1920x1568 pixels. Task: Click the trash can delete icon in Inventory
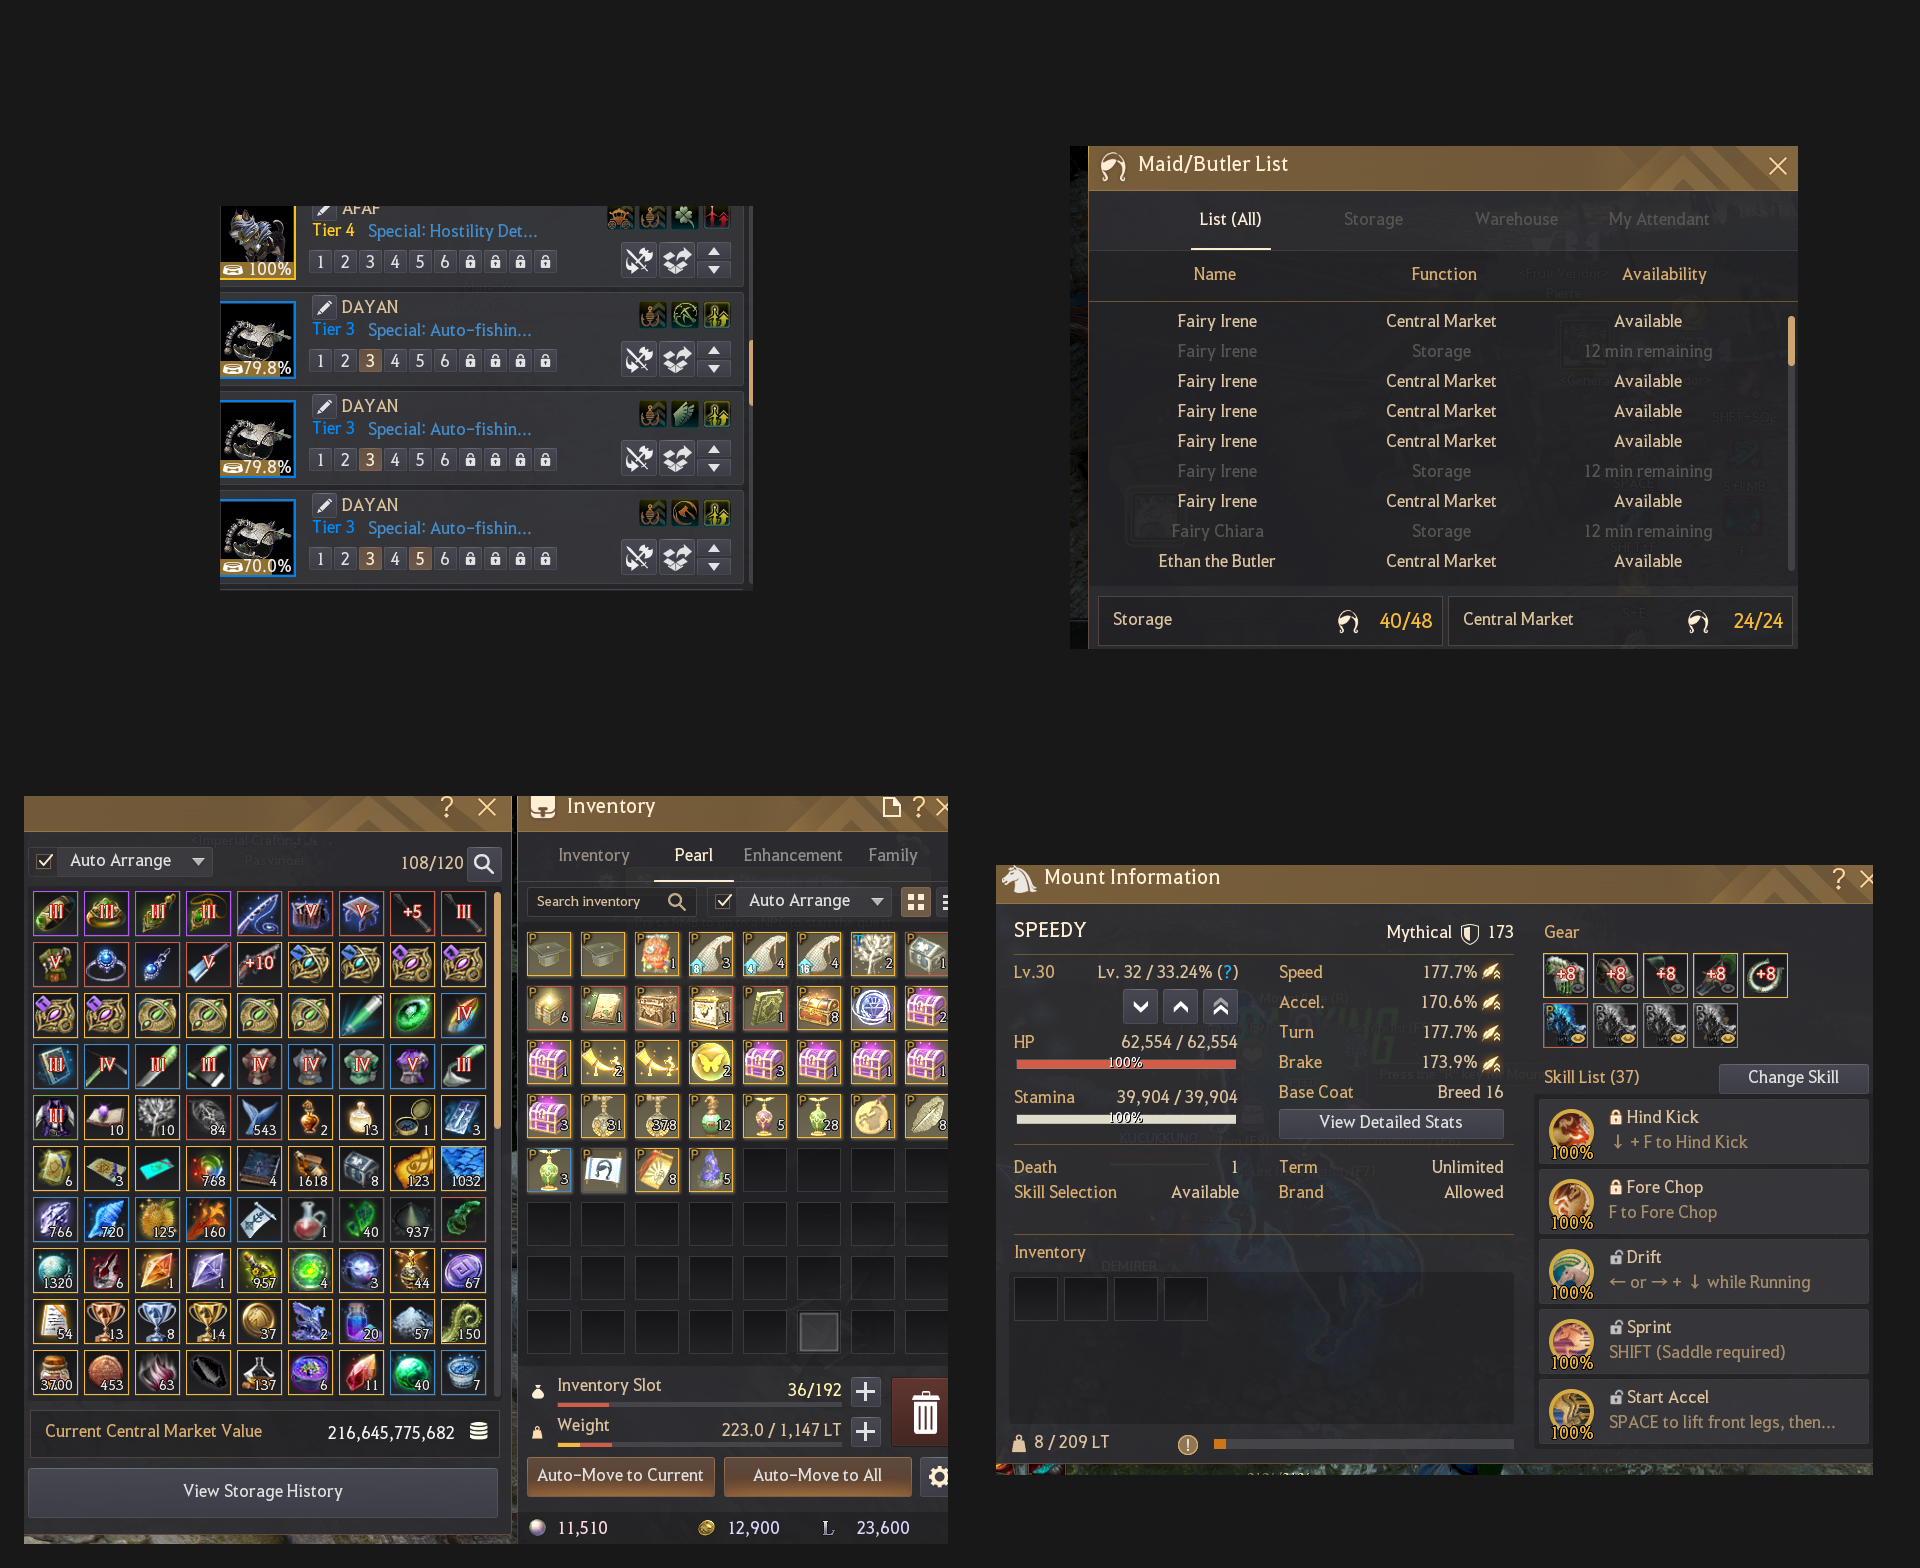[925, 1412]
